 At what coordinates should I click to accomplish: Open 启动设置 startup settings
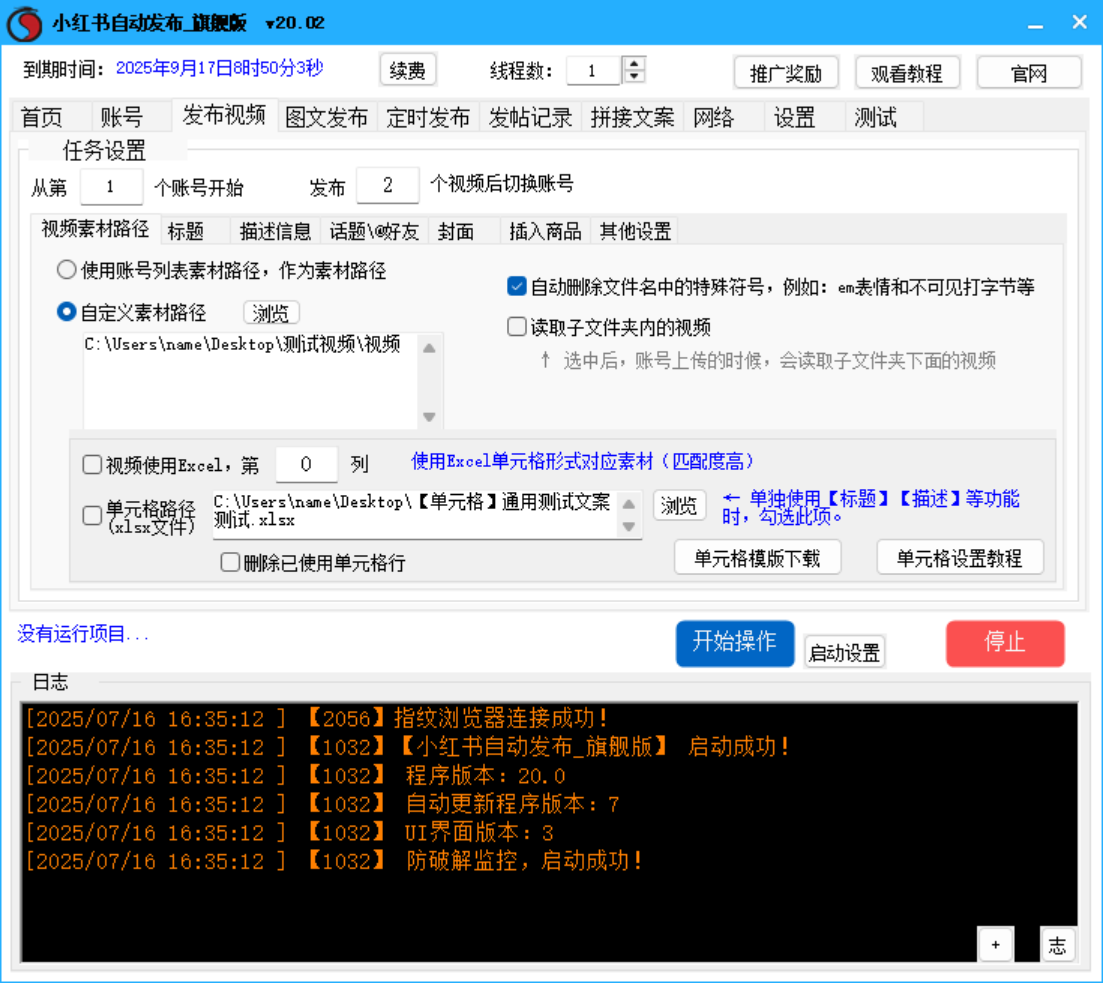[844, 653]
